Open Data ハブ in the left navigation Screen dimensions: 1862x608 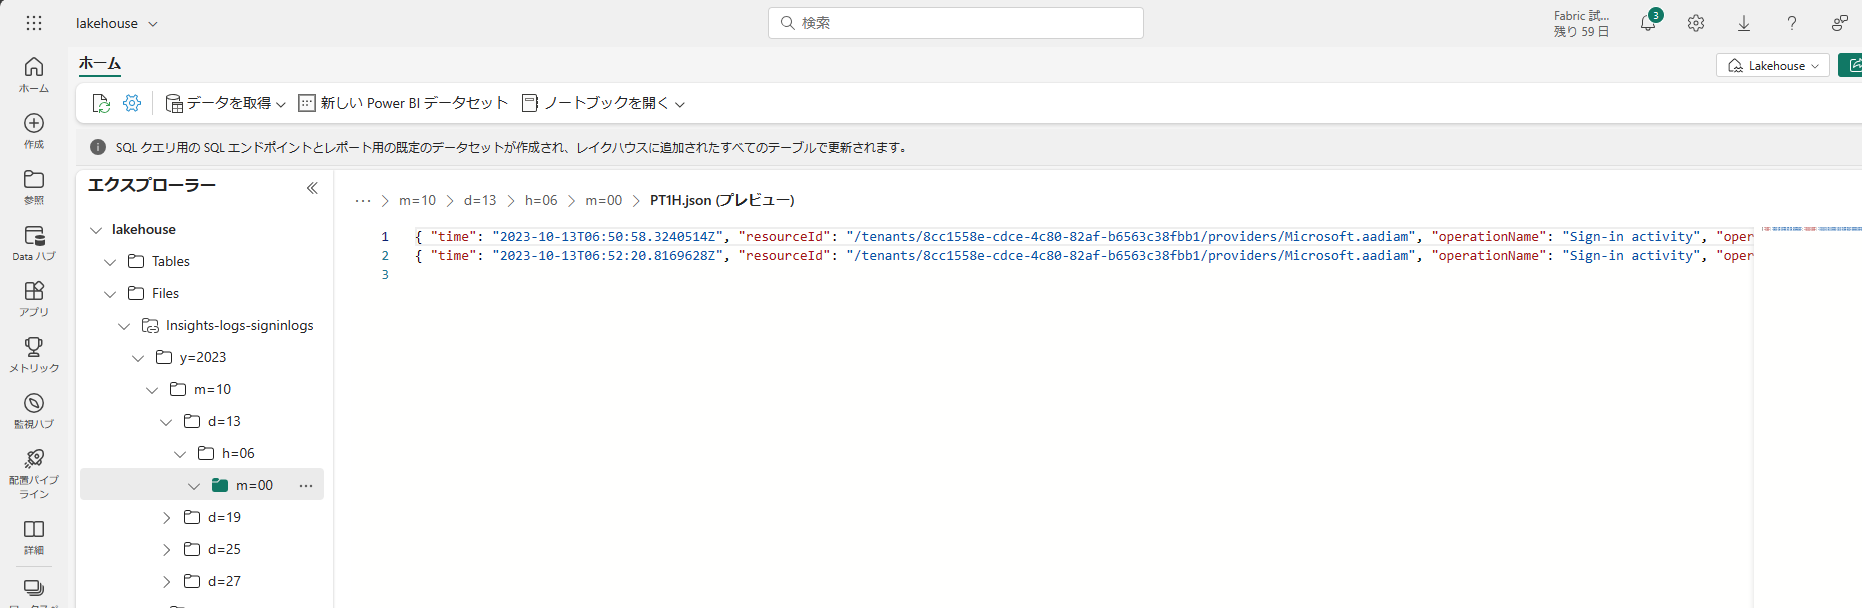pos(34,243)
